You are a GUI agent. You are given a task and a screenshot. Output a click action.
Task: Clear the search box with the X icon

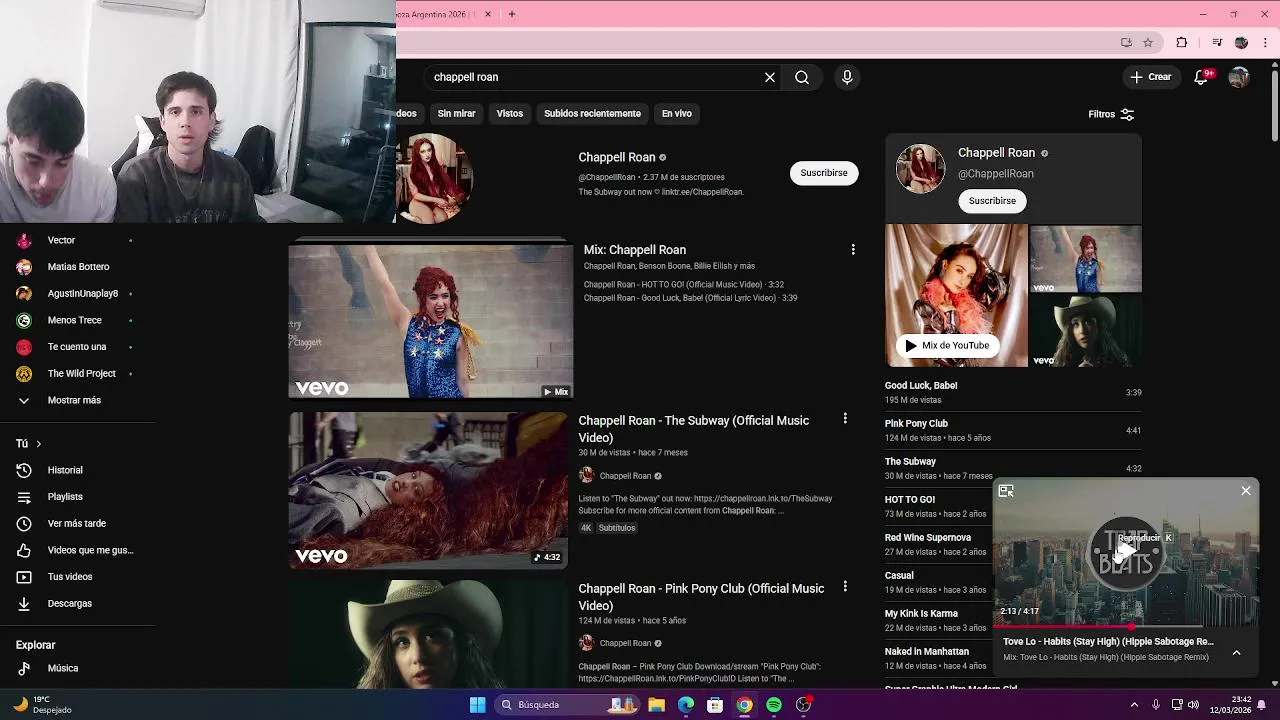click(x=770, y=77)
